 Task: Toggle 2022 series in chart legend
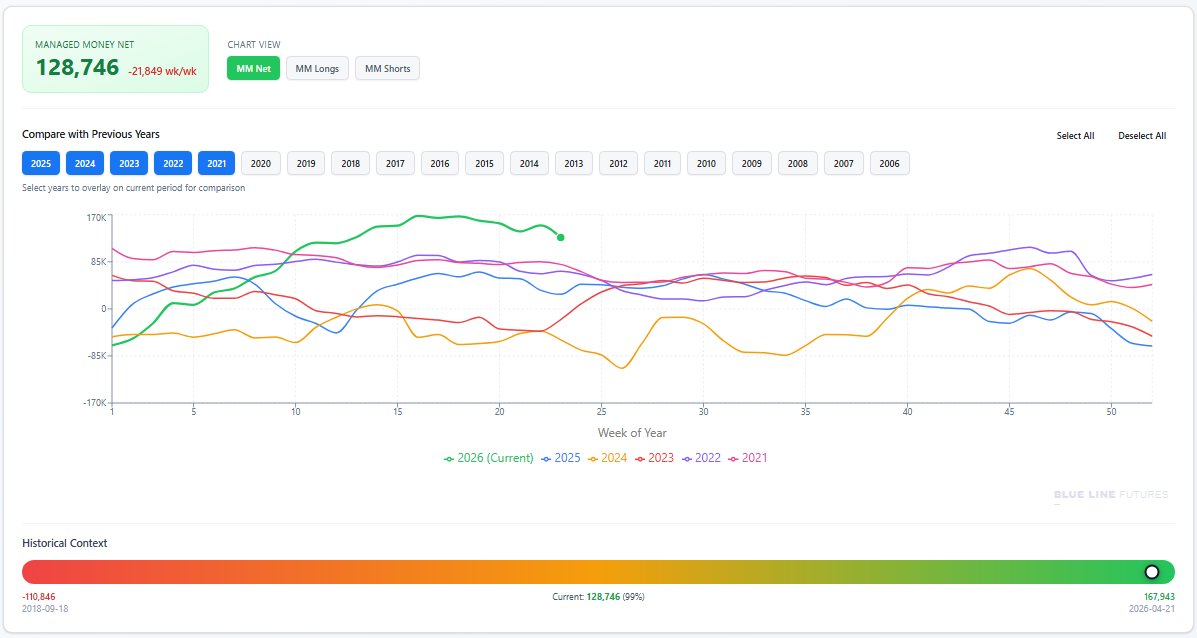coord(701,458)
